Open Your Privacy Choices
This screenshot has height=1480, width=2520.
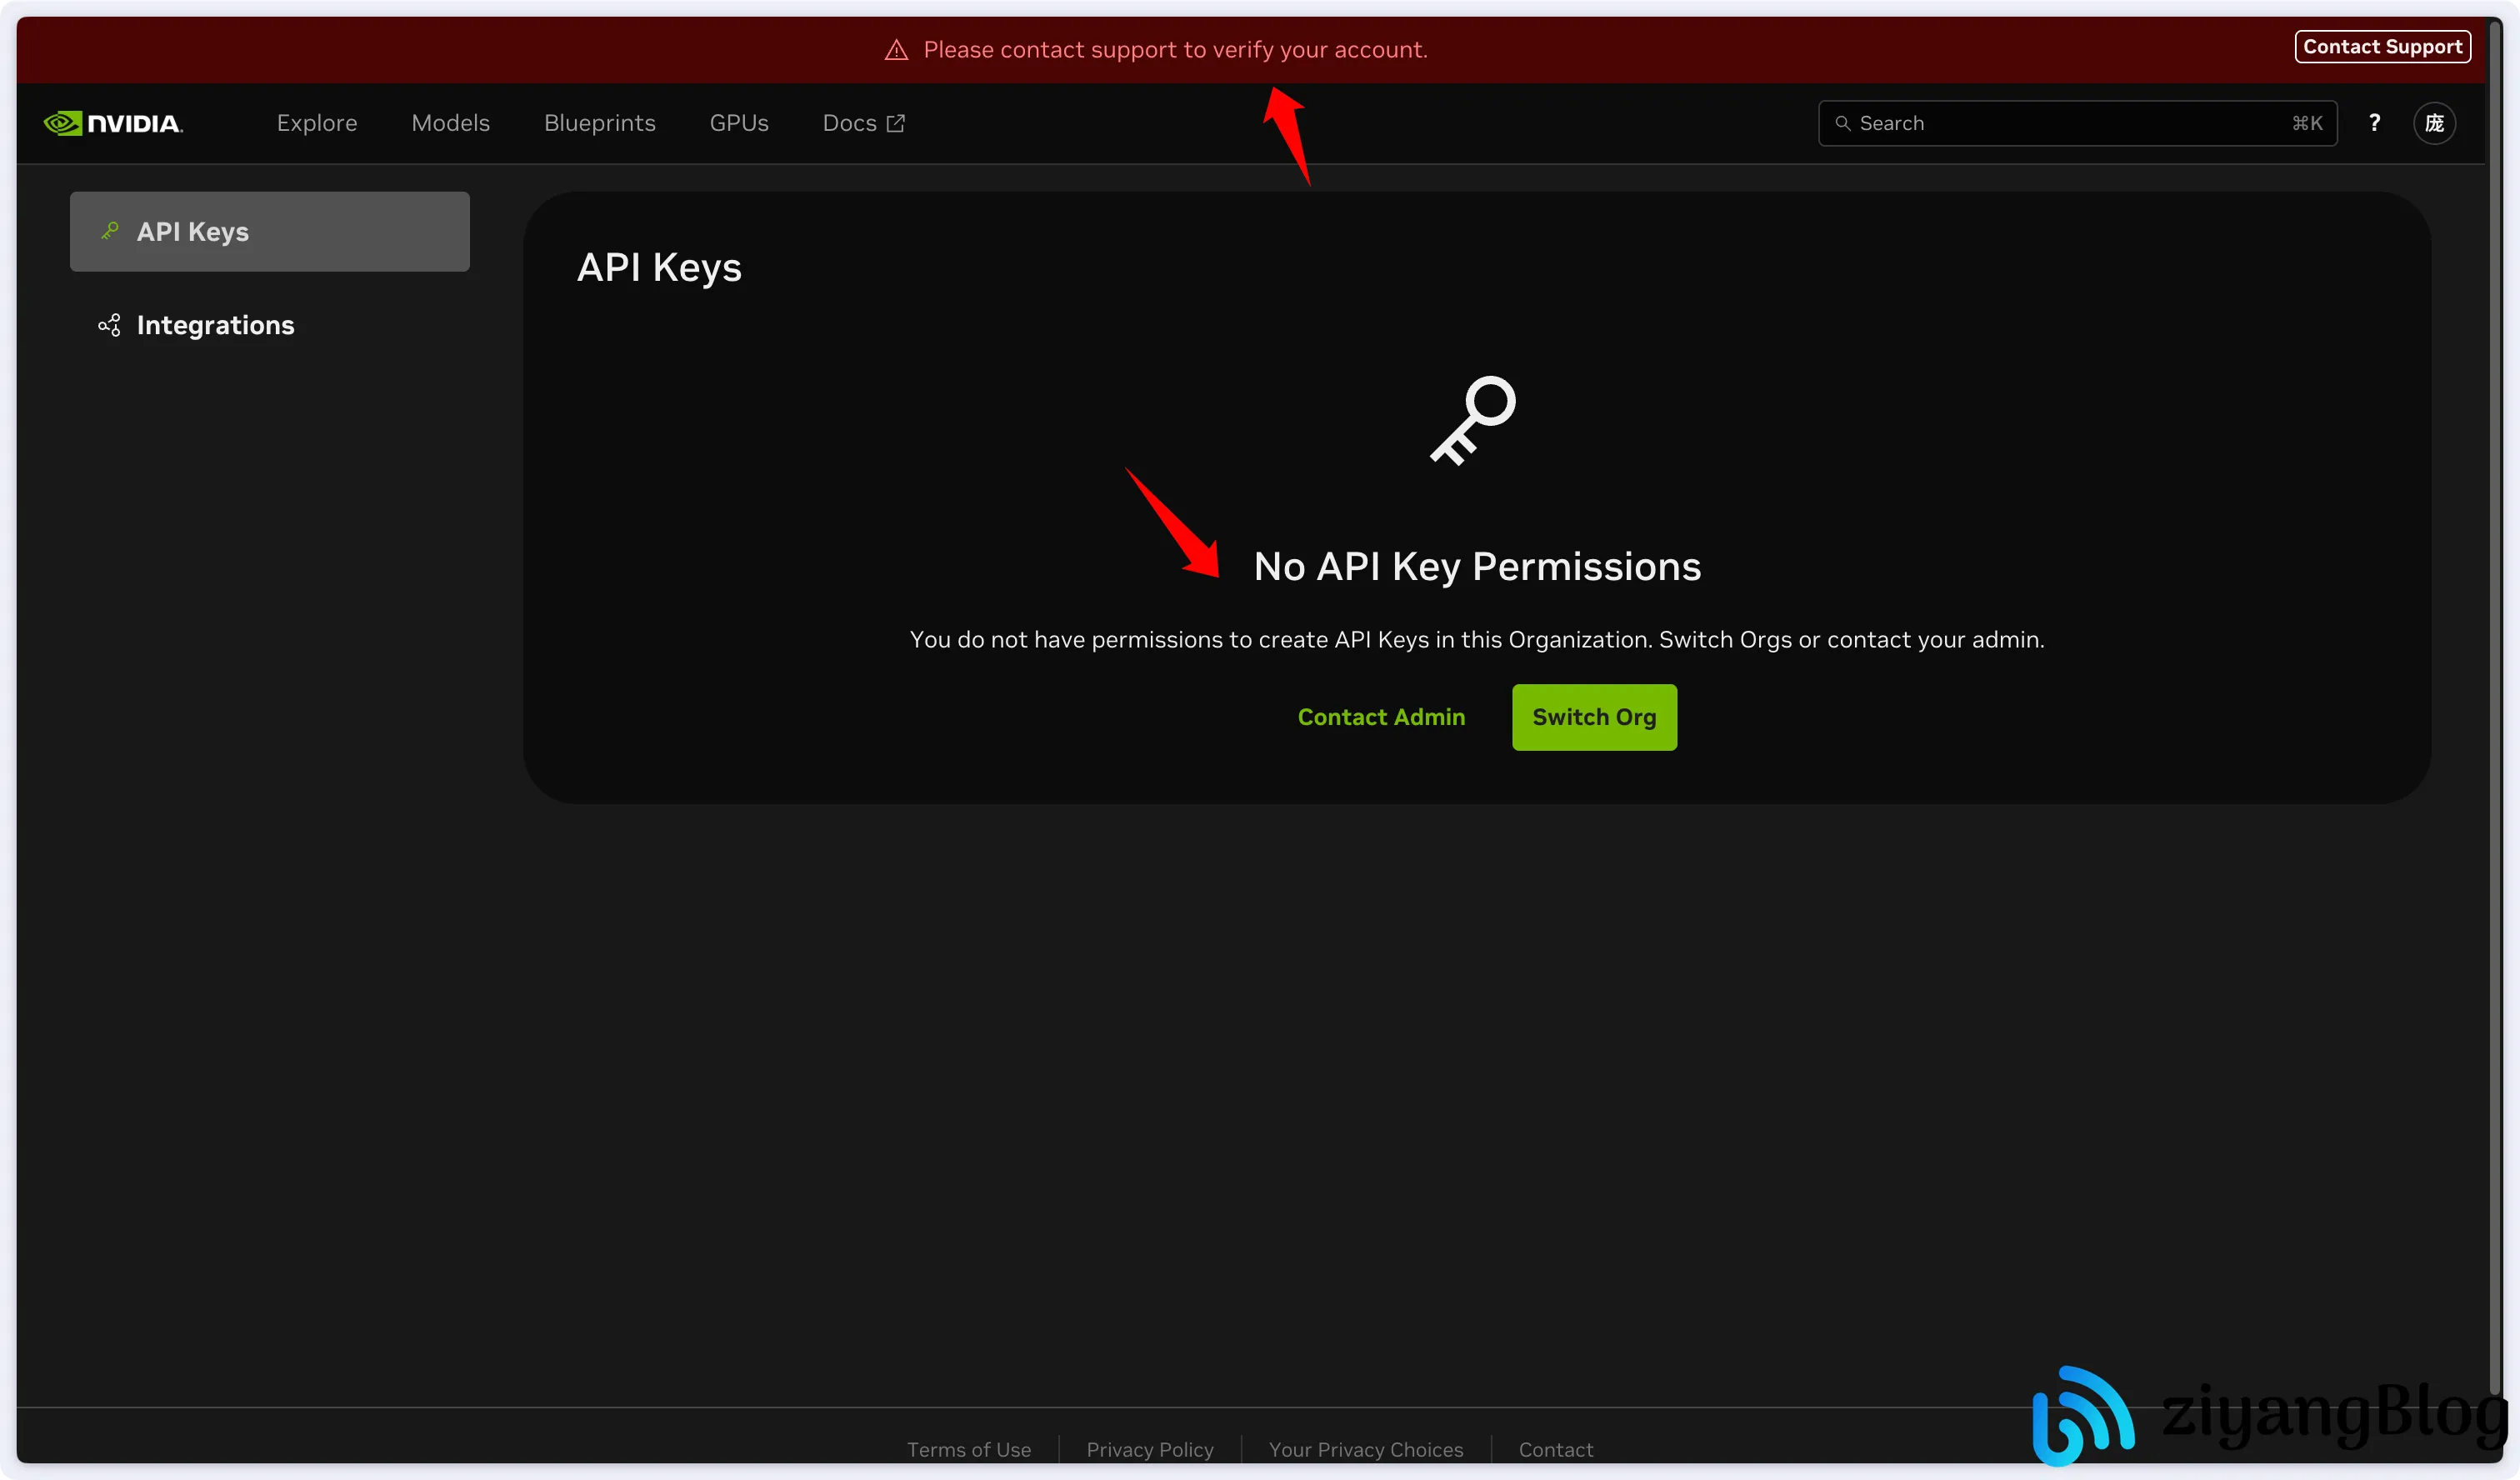1366,1449
